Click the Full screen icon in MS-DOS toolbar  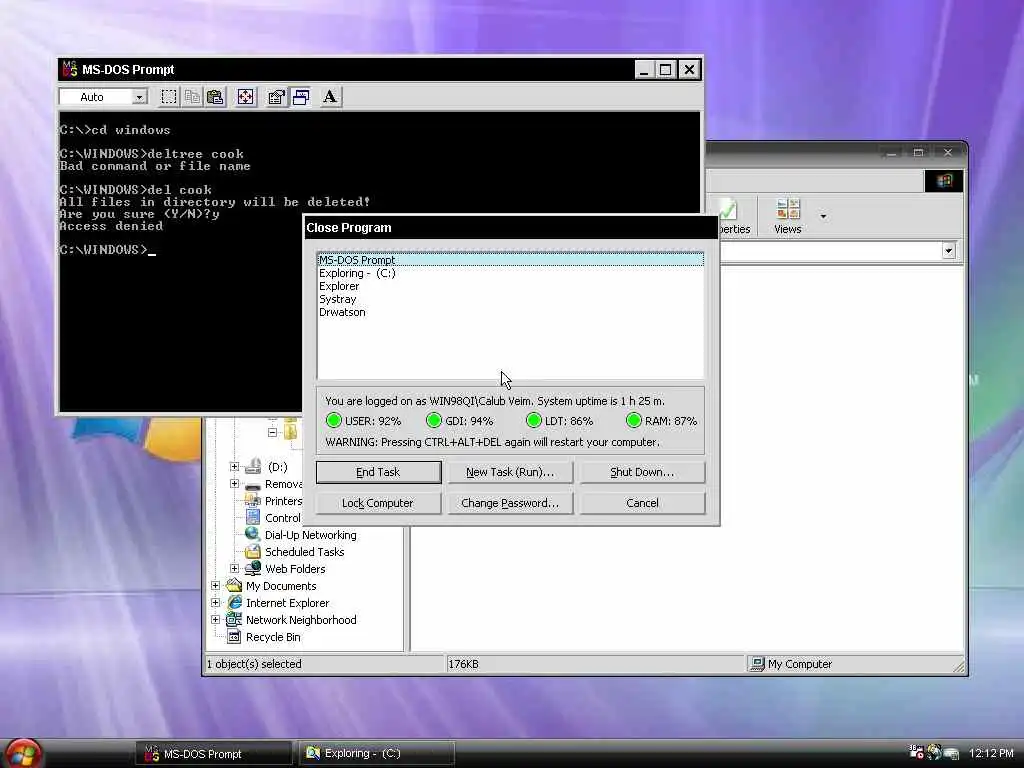click(246, 97)
